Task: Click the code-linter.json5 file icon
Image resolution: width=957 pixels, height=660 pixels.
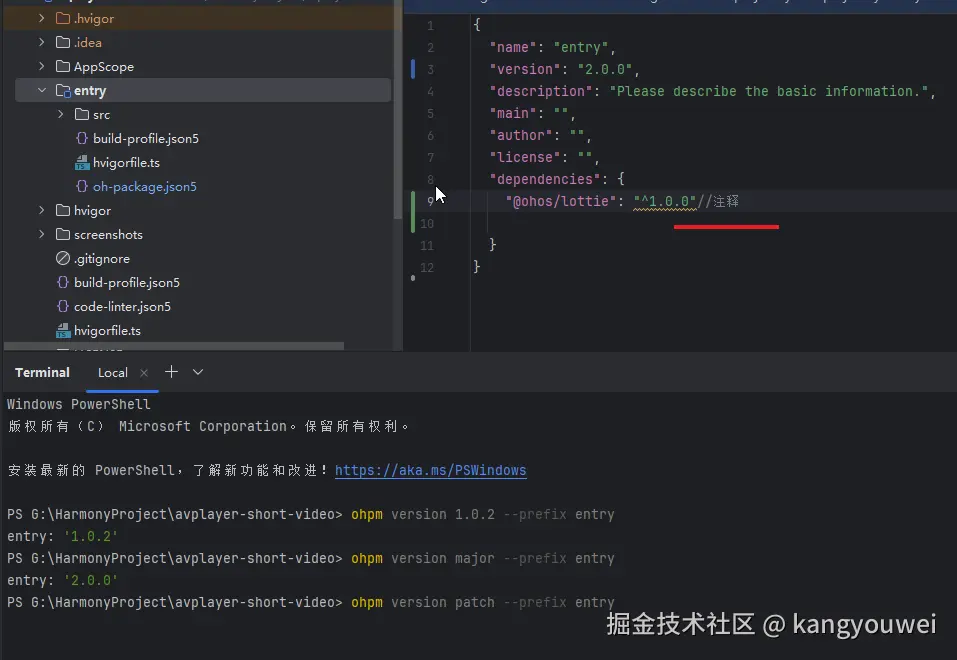Action: coord(63,306)
